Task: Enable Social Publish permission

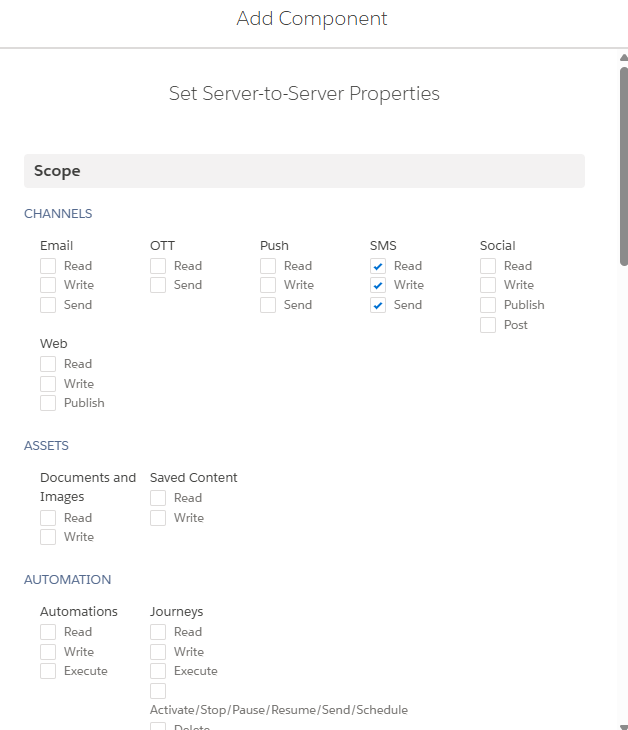Action: pos(488,305)
